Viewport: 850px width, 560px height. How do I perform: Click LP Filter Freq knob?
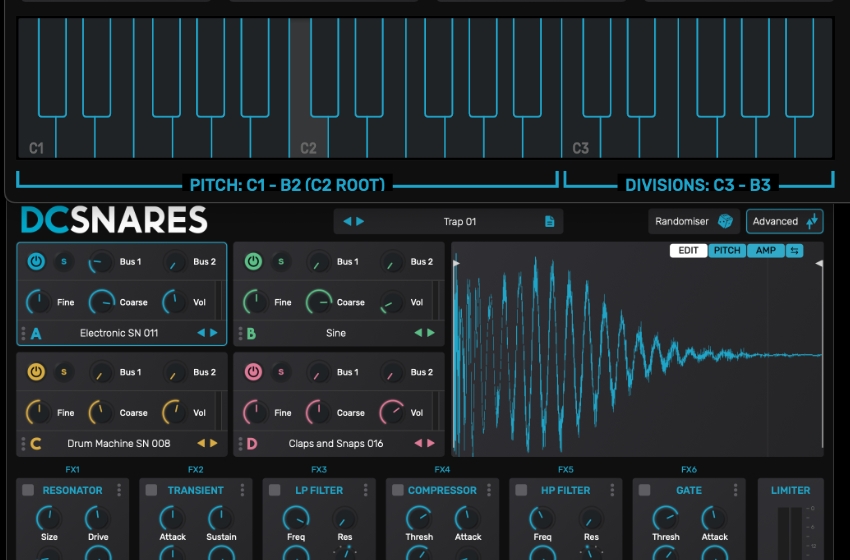pyautogui.click(x=295, y=518)
